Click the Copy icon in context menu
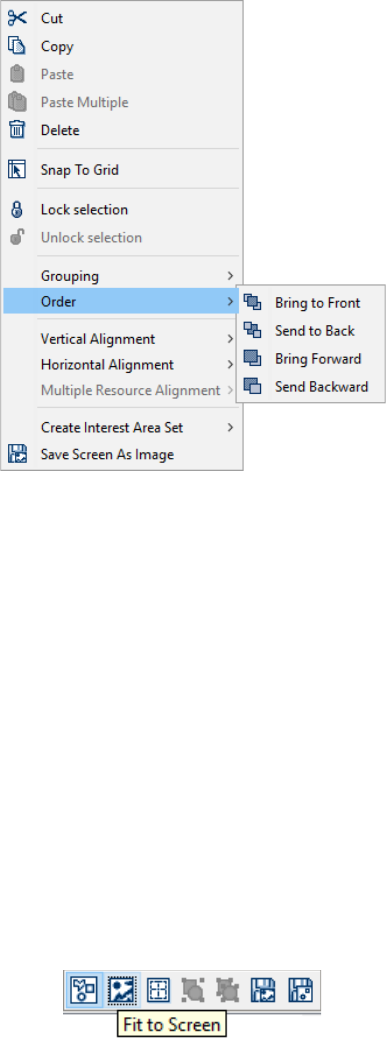The image size is (386, 1045). point(17,46)
